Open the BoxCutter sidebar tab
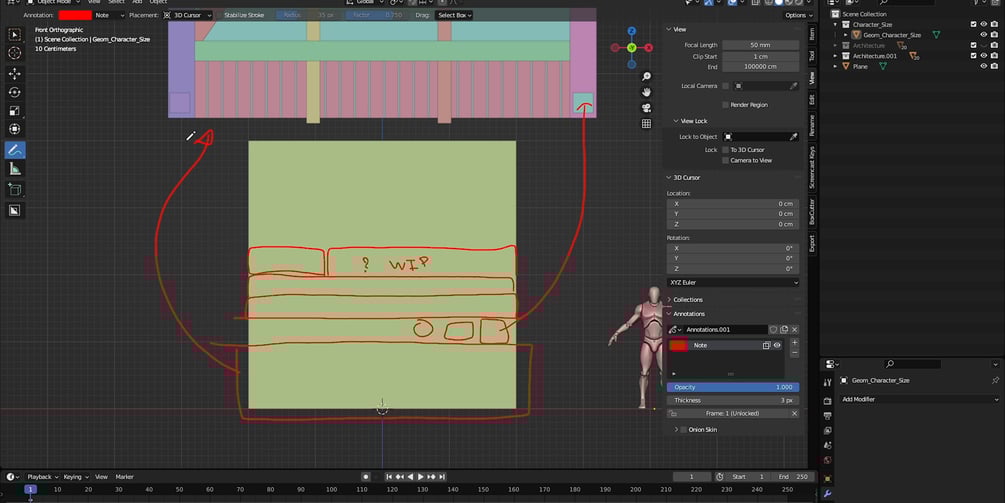This screenshot has height=503, width=1005. pyautogui.click(x=812, y=211)
